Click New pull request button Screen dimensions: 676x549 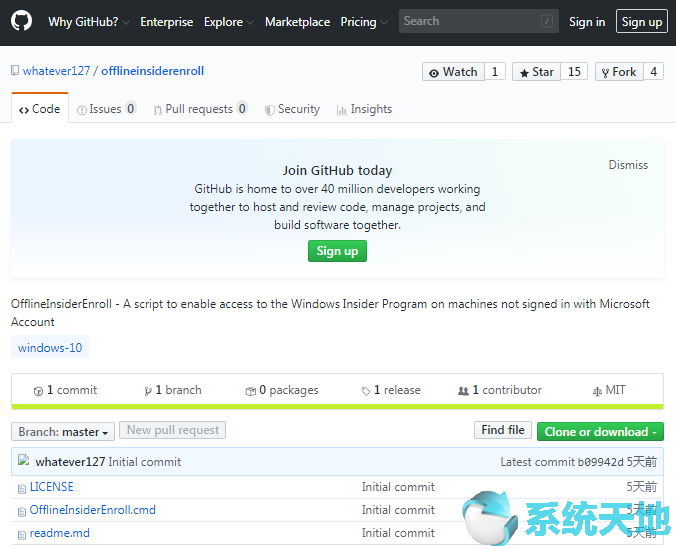172,430
